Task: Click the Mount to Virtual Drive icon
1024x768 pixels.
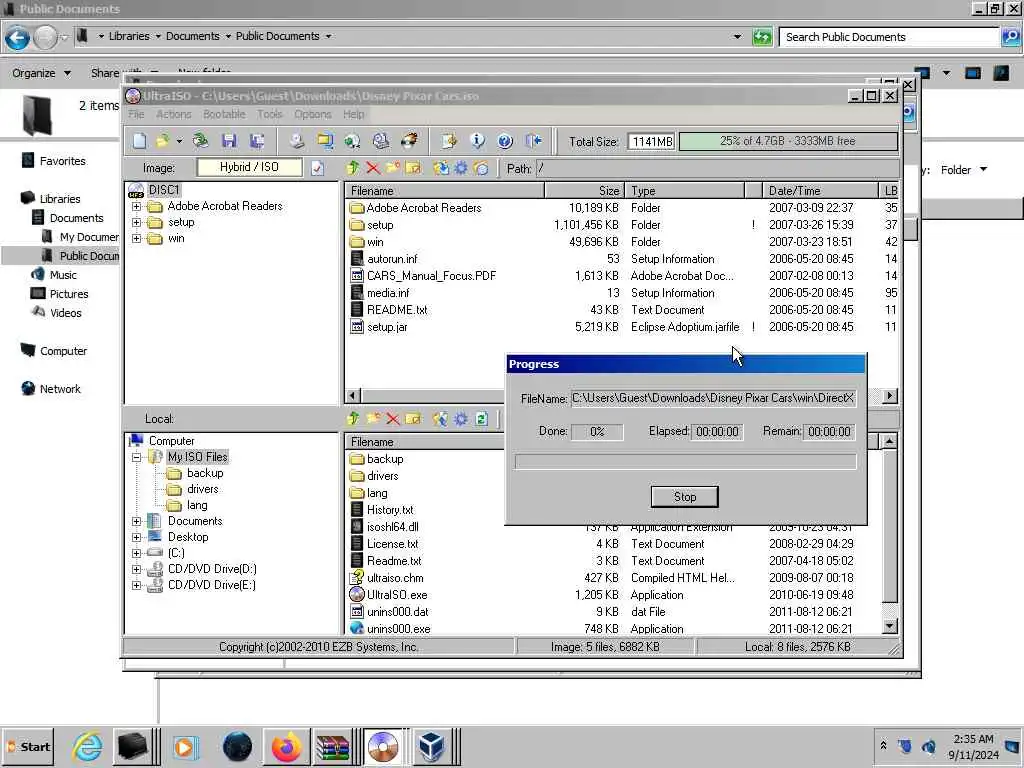Action: [381, 141]
